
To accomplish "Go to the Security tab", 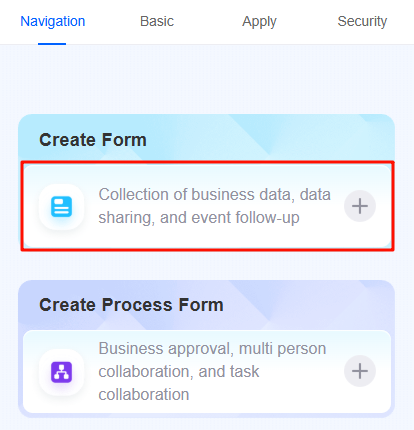I will [362, 21].
